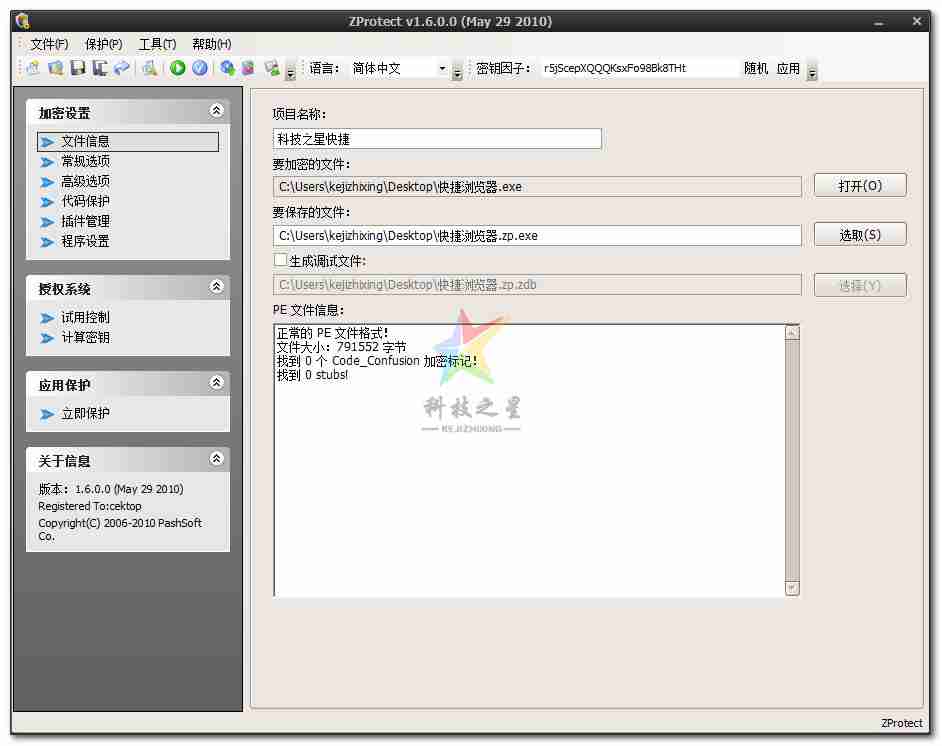Select 高级选项 in the sidebar
This screenshot has width=942, height=746.
pos(85,182)
